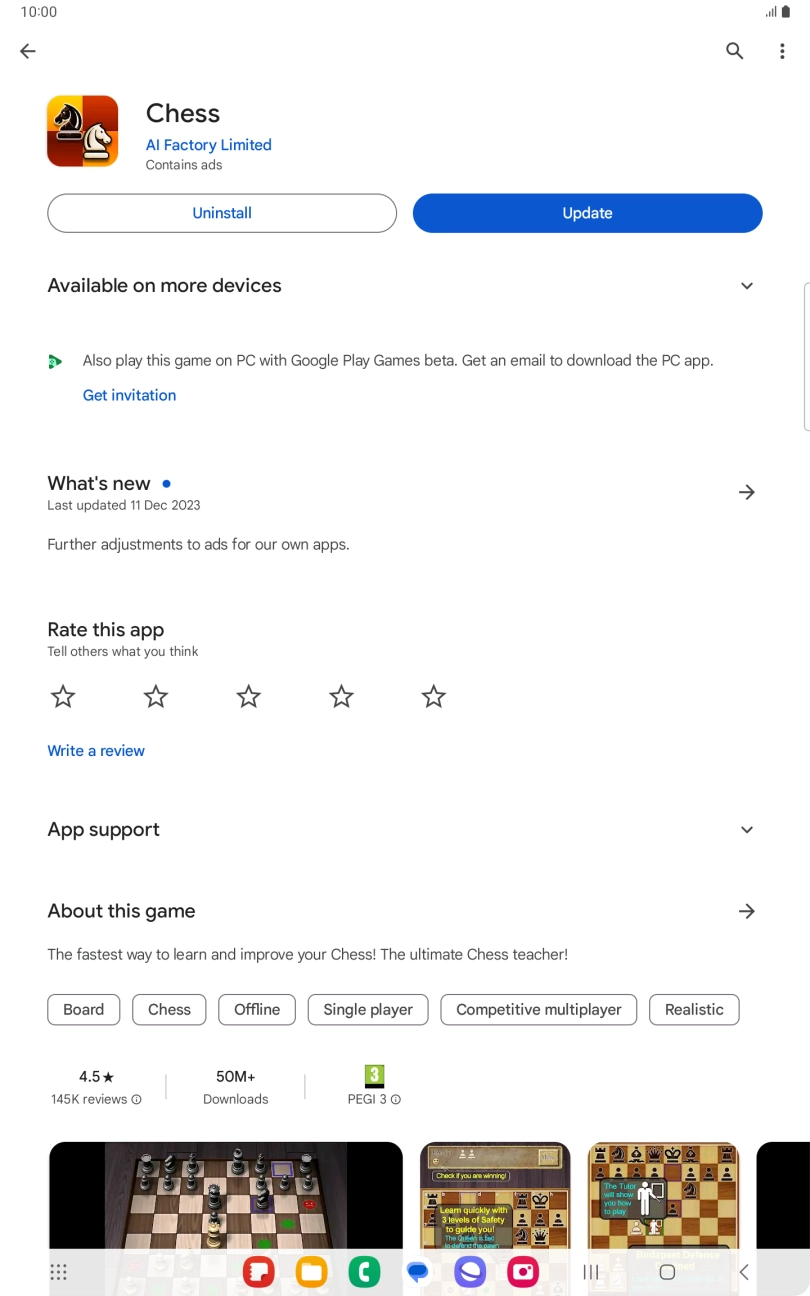Open the Phone app from the taskbar

coord(363,1271)
